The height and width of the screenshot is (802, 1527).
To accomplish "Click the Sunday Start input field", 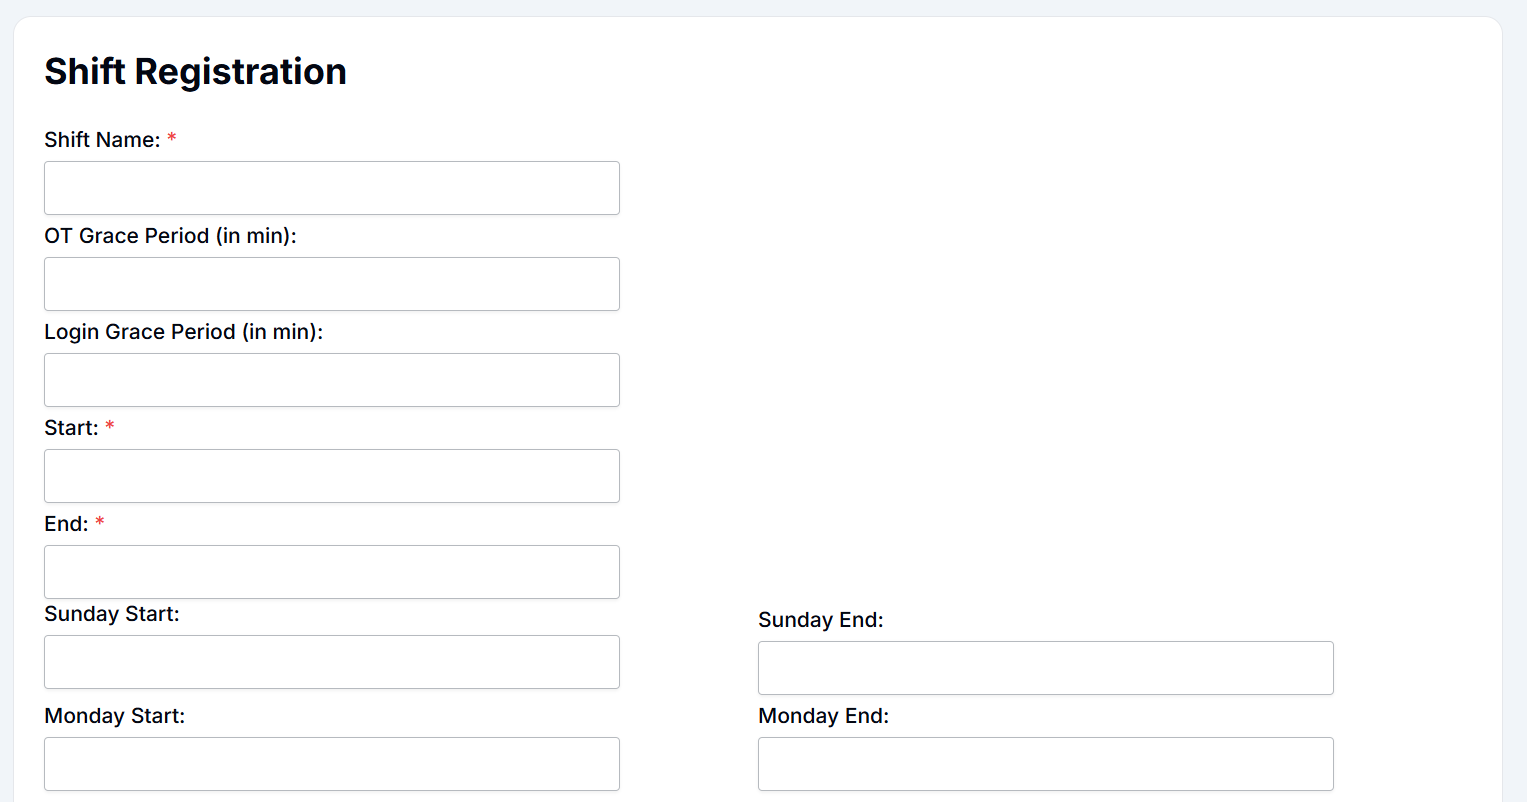I will point(331,662).
